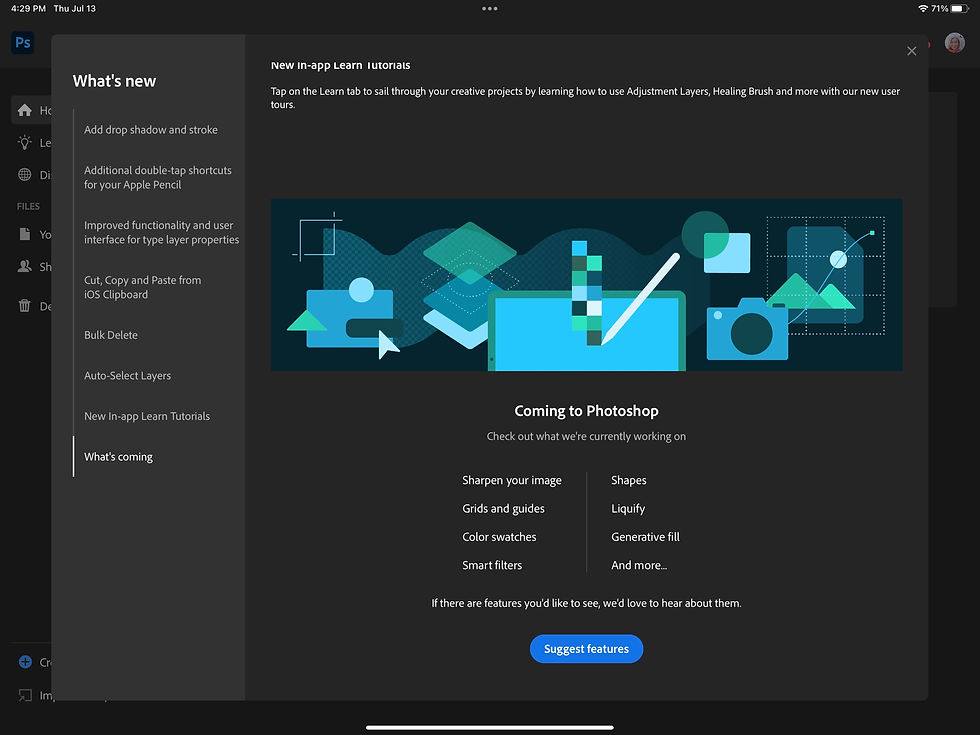The height and width of the screenshot is (735, 980).
Task: Open the Home icon in the sidebar
Action: coord(24,111)
